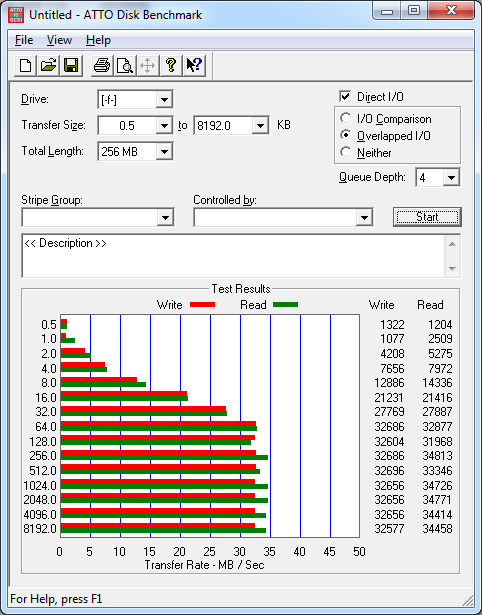
Task: Open Print Preview from the toolbar
Action: (x=124, y=65)
